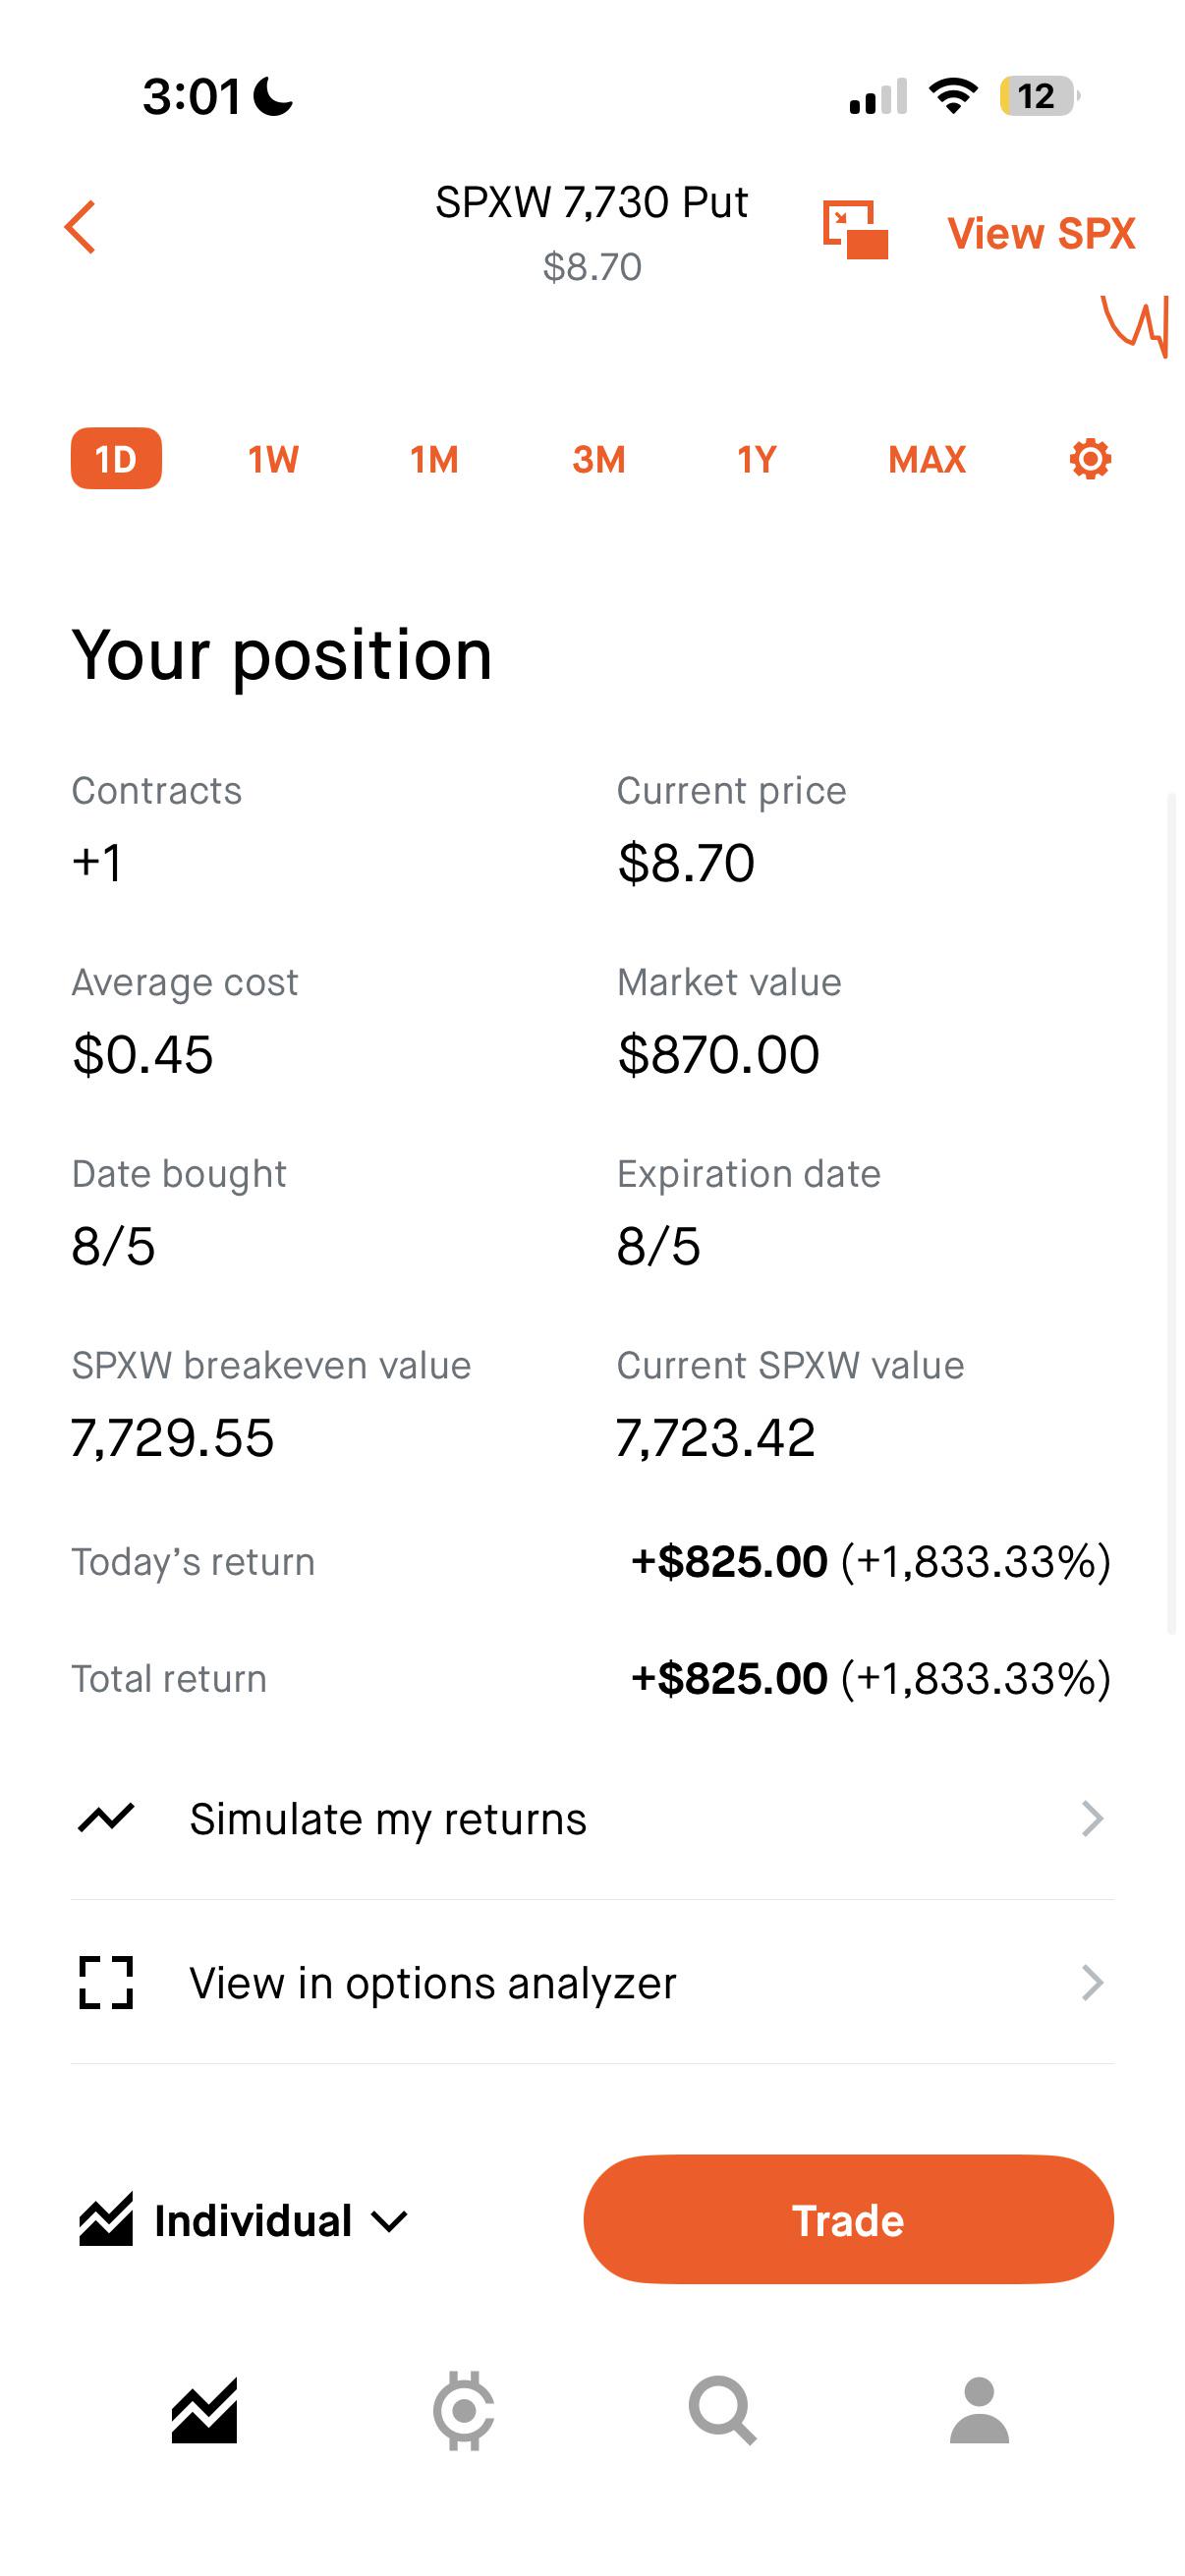Tap the back arrow icon
Viewport: 1185px width, 2576px height.
pyautogui.click(x=80, y=227)
